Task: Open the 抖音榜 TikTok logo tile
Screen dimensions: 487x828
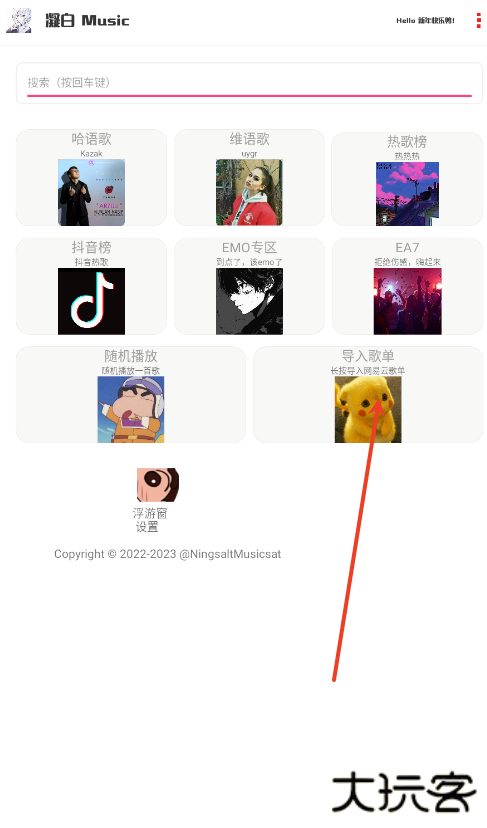Action: (x=91, y=301)
